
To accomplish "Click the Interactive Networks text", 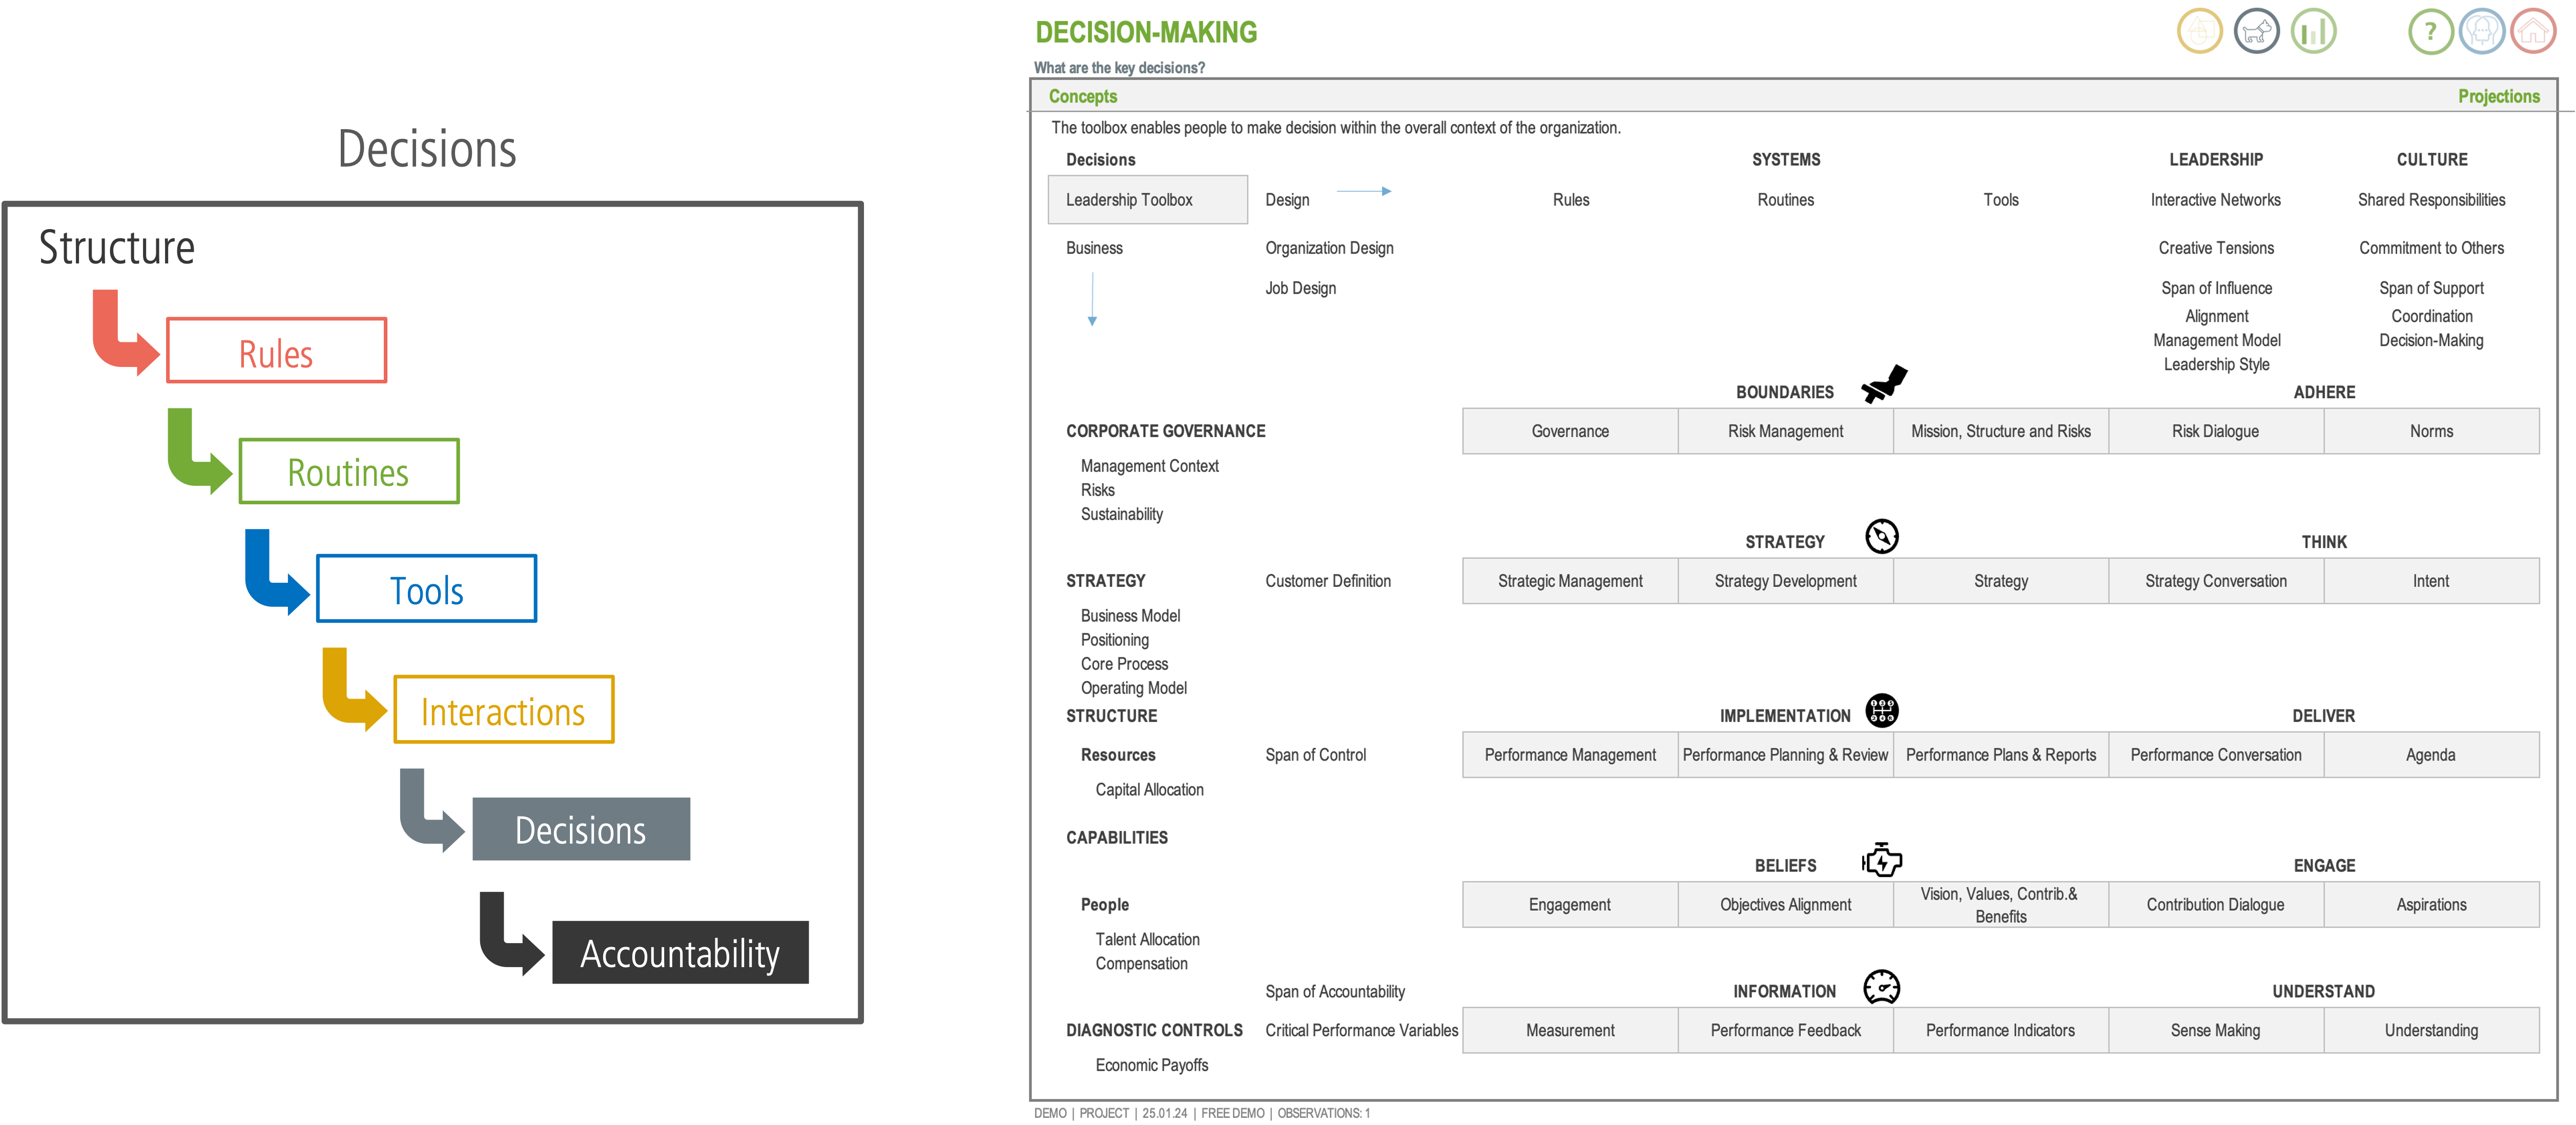I will (x=2215, y=200).
